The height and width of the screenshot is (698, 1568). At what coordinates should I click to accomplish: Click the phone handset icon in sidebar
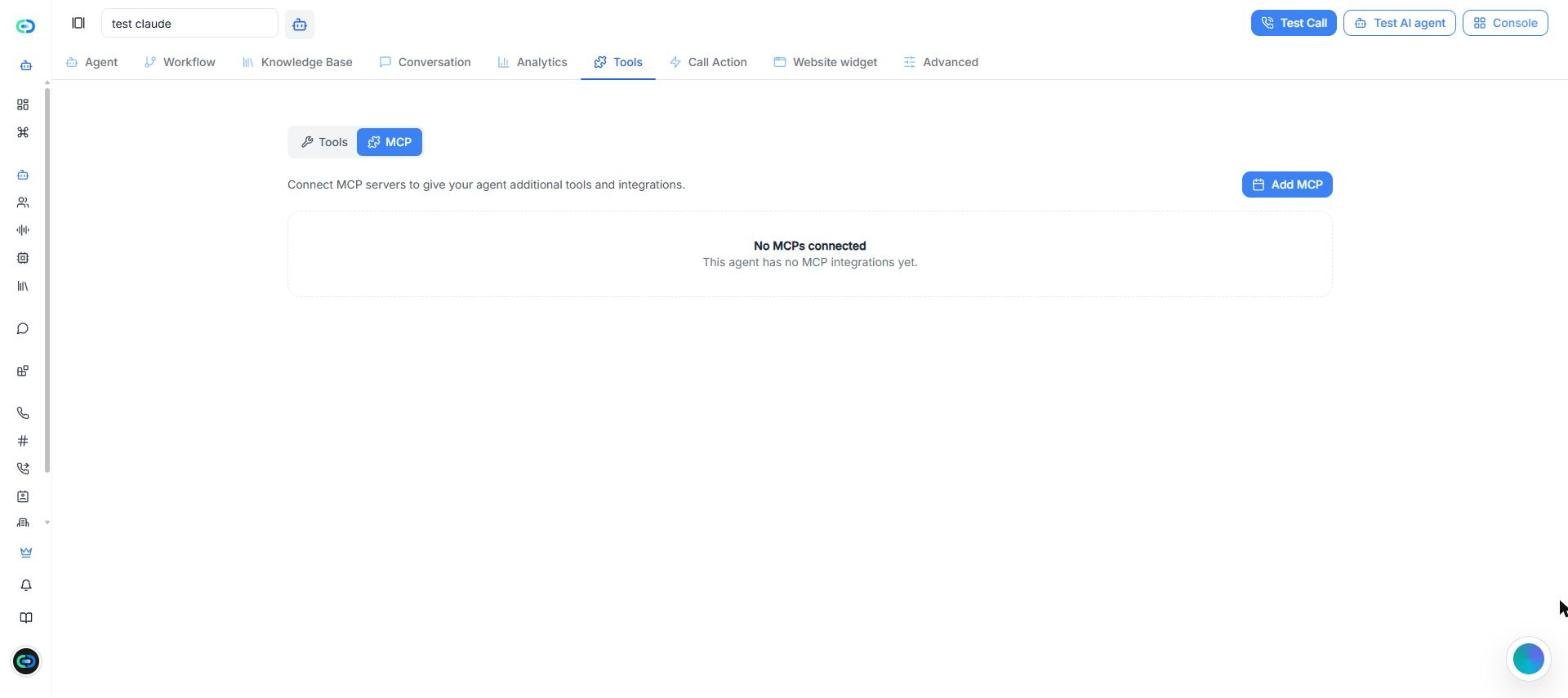(x=23, y=413)
